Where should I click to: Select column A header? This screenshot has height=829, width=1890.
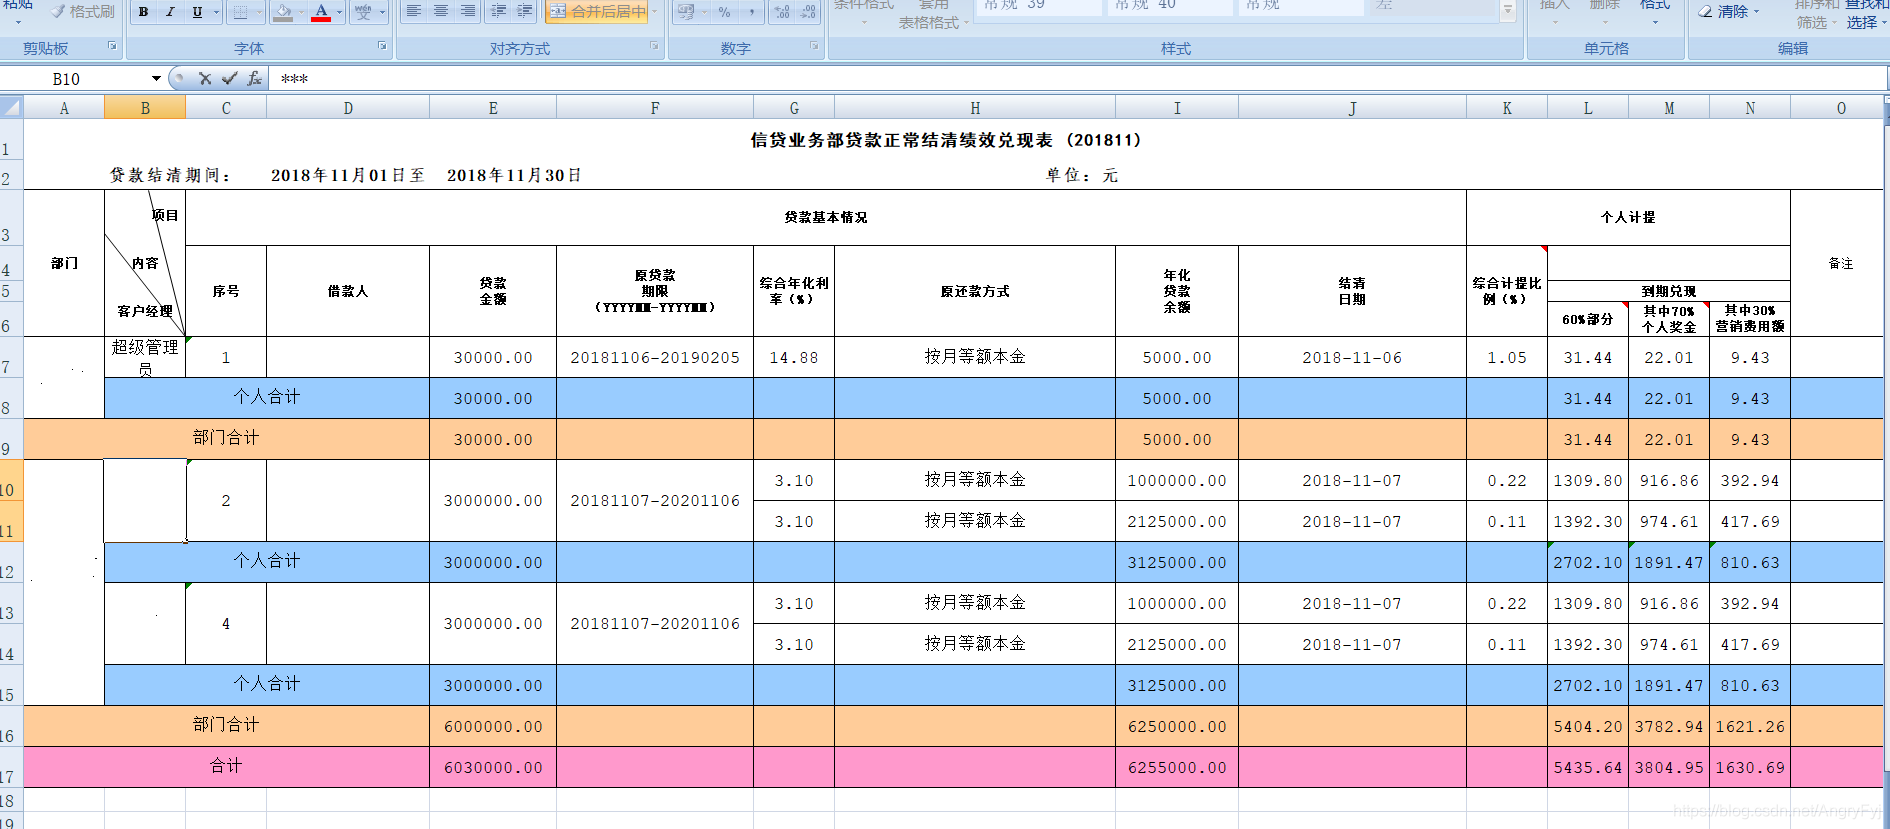tap(64, 108)
